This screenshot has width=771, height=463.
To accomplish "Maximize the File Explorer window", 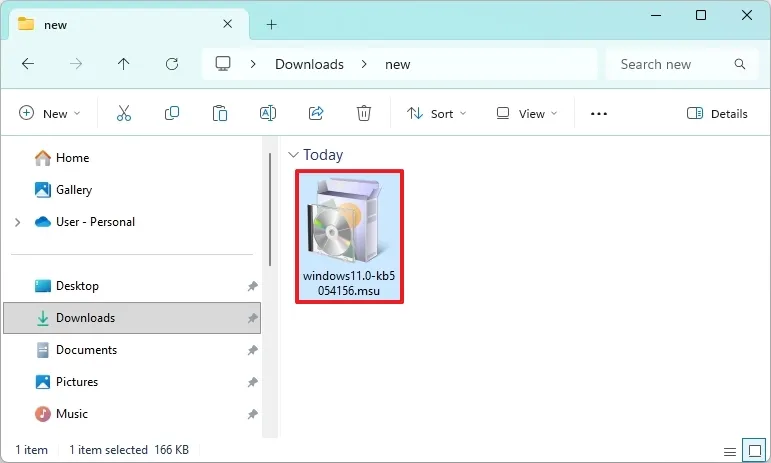I will [x=701, y=15].
